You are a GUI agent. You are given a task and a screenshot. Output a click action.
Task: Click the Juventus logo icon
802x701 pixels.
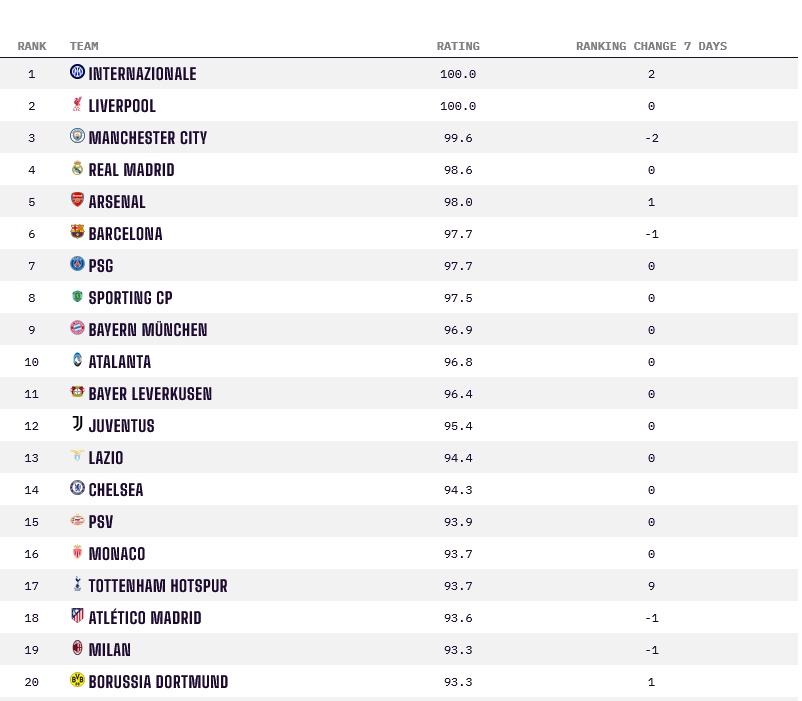(x=77, y=424)
